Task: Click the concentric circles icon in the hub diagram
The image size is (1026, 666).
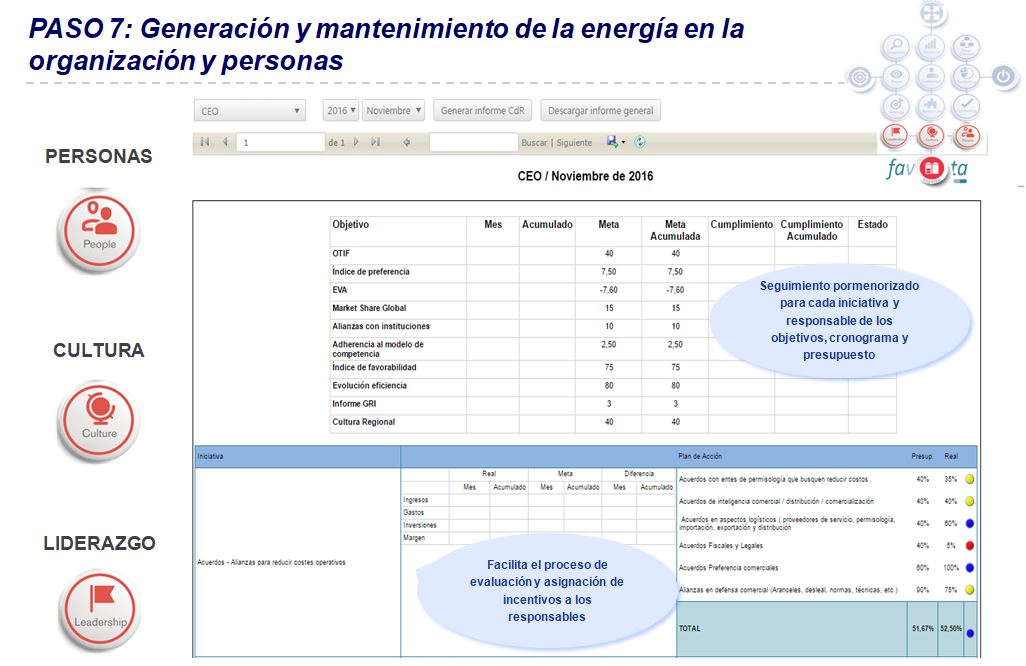Action: (x=860, y=78)
